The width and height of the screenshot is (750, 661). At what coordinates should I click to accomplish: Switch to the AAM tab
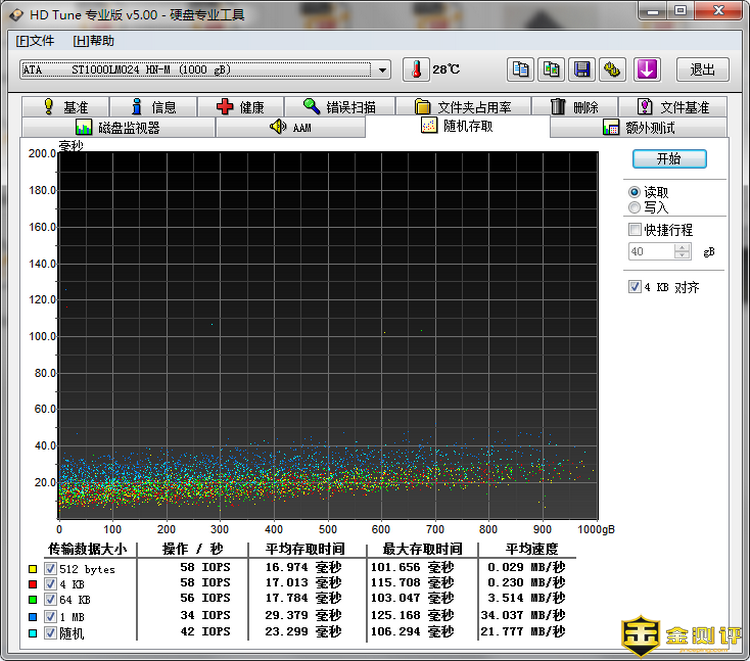(x=290, y=128)
